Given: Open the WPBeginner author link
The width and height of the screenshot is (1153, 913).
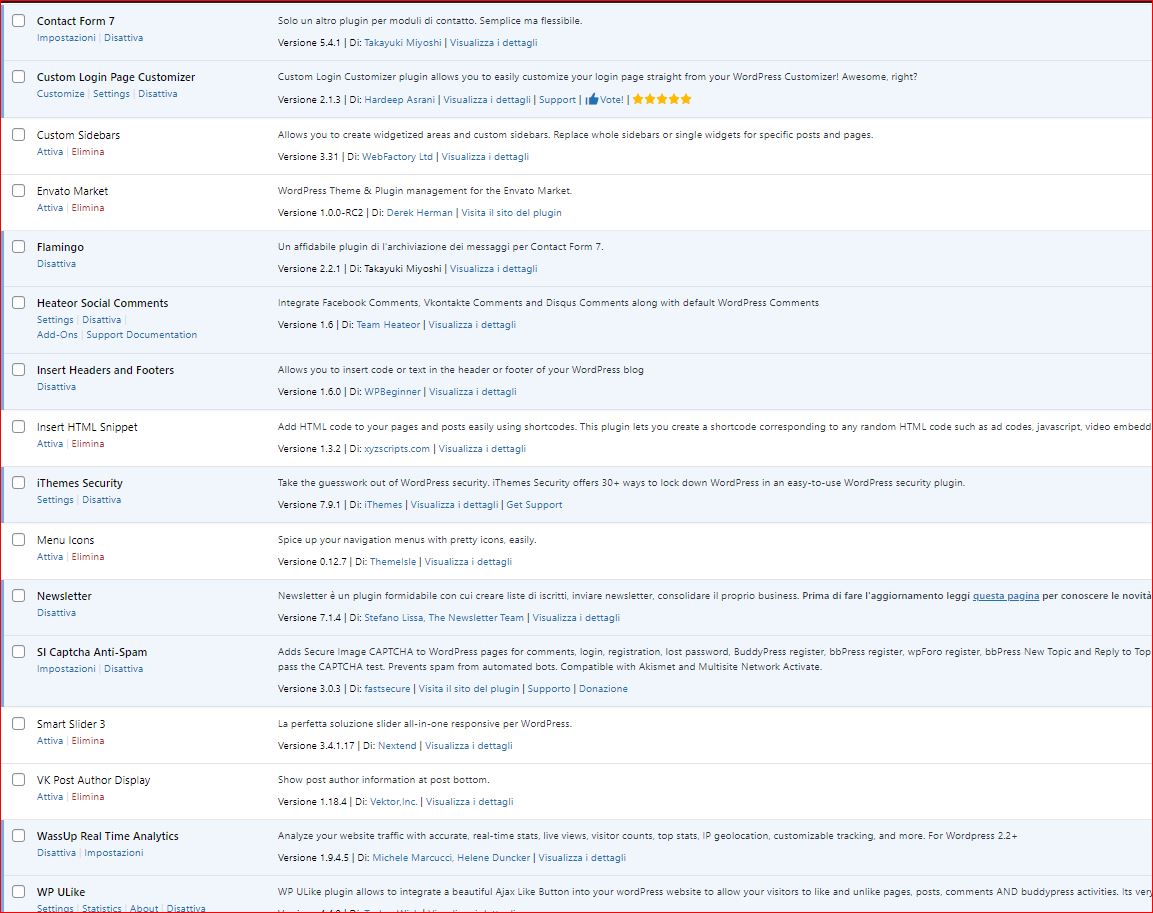Looking at the screenshot, I should 393,392.
